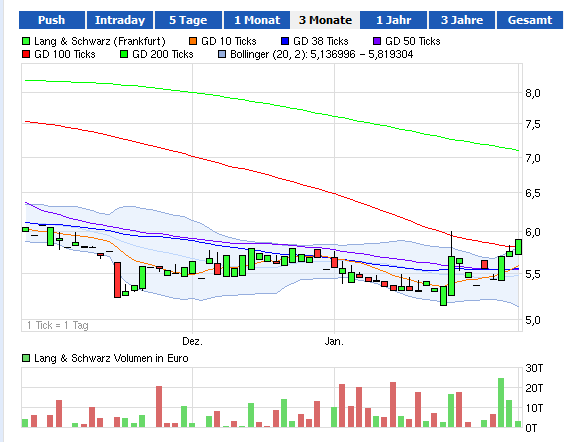Image resolution: width=565 pixels, height=442 pixels.
Task: Click the 'GD 100 Ticks' legend label
Action: point(65,54)
